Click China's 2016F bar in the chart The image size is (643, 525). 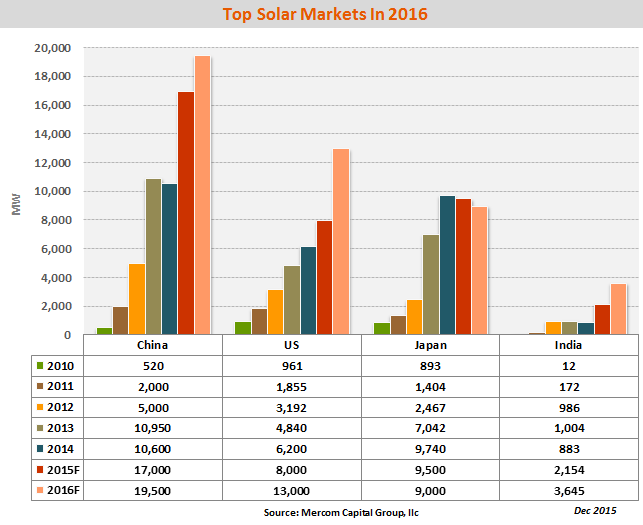(202, 195)
